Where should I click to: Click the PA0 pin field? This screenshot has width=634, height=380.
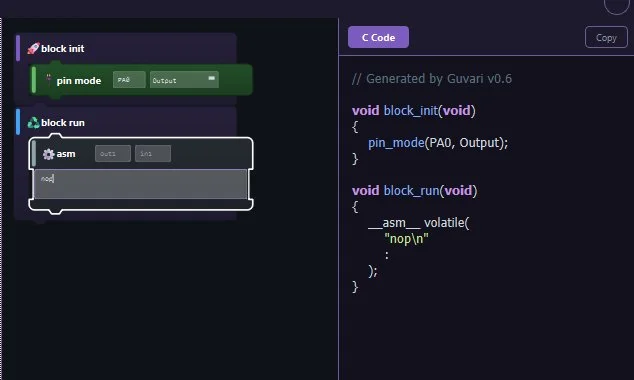coord(129,80)
